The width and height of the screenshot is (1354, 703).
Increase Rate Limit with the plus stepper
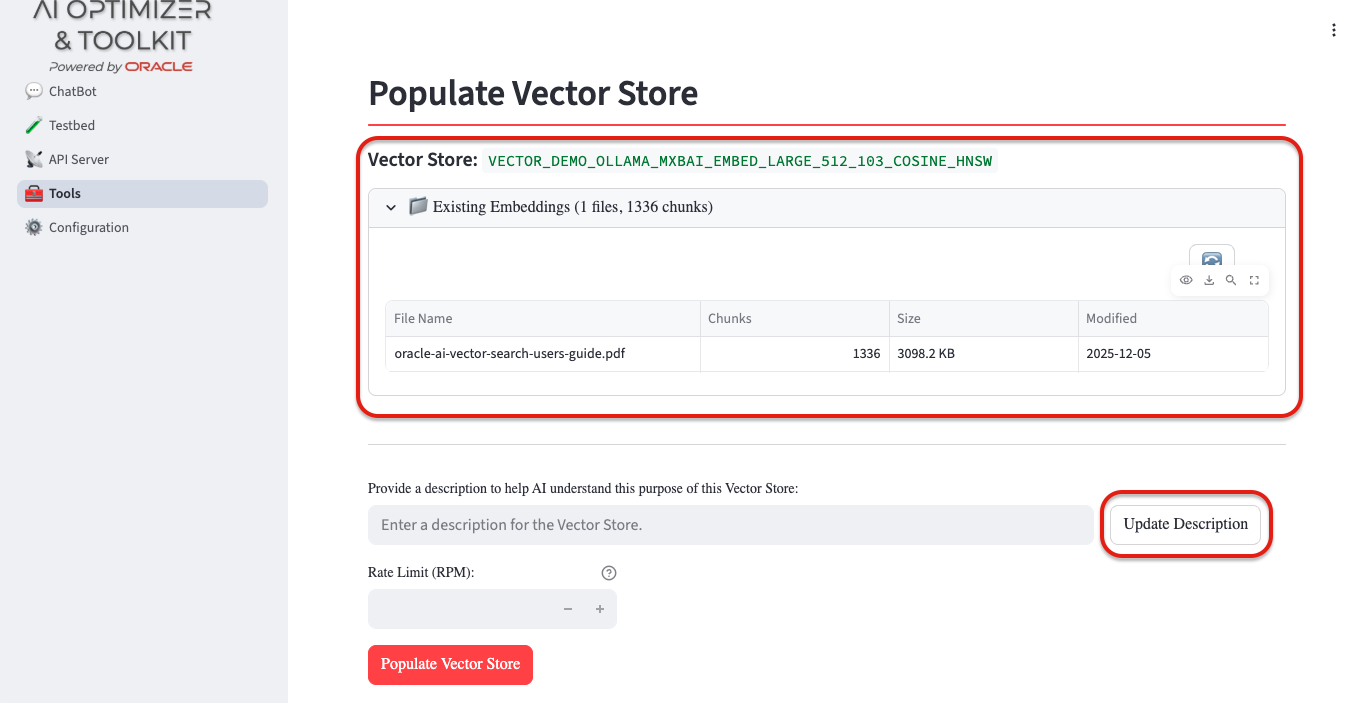(599, 608)
